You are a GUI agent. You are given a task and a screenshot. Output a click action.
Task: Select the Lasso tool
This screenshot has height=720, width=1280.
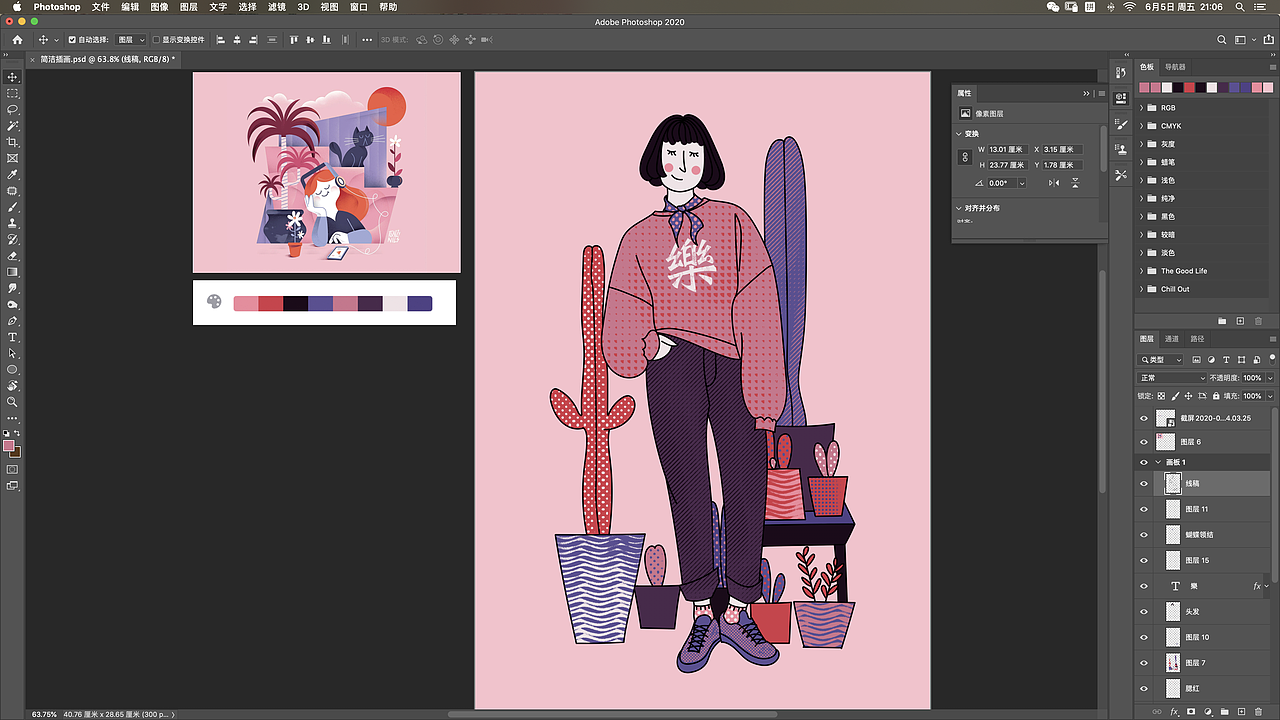[13, 109]
